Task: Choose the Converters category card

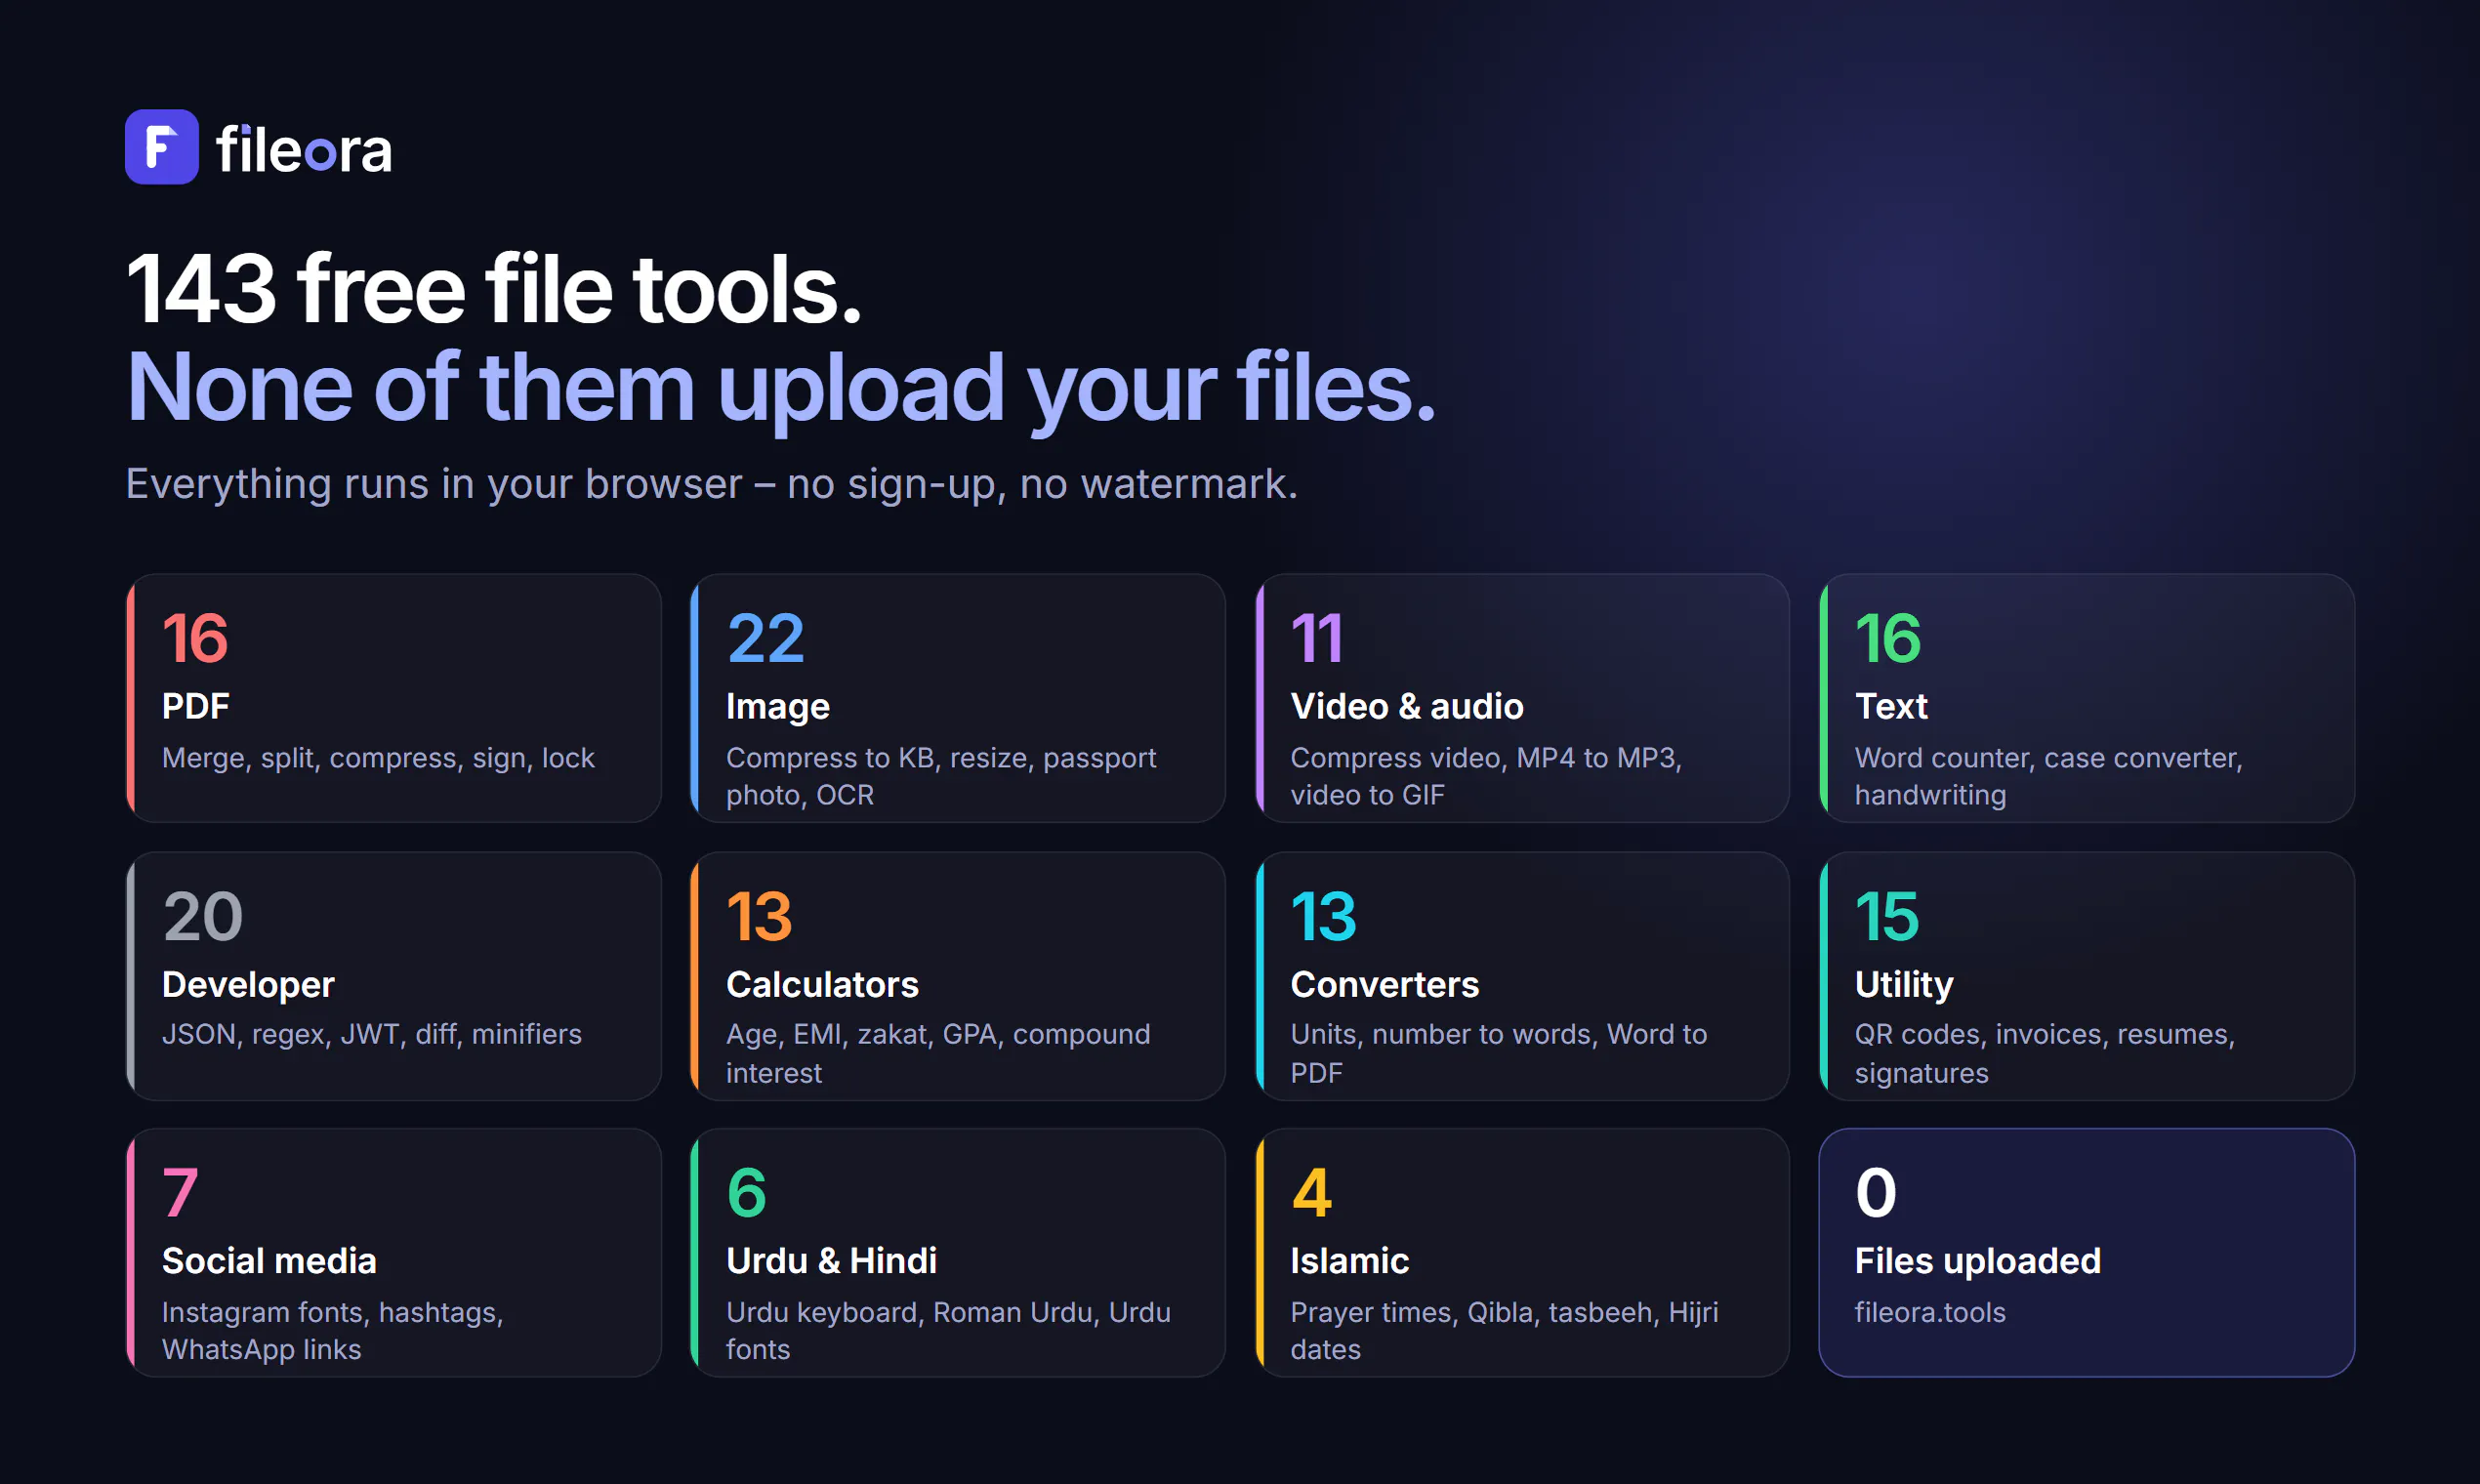Action: pos(1522,976)
